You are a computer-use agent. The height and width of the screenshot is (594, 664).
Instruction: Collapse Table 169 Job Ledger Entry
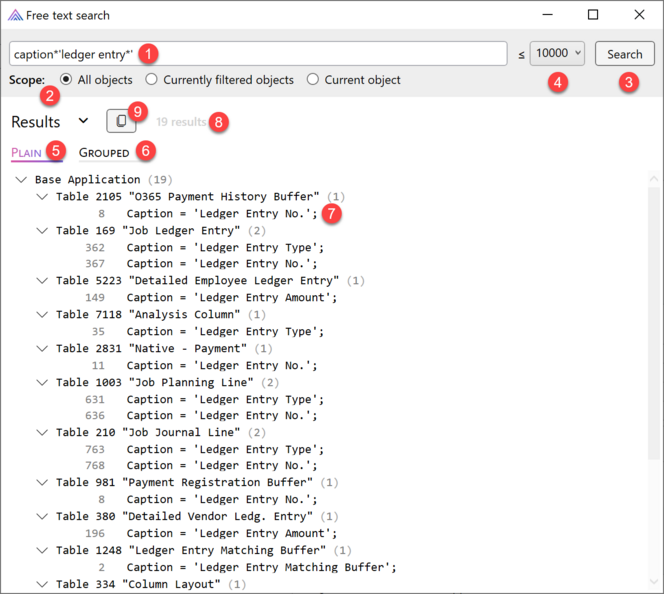42,231
